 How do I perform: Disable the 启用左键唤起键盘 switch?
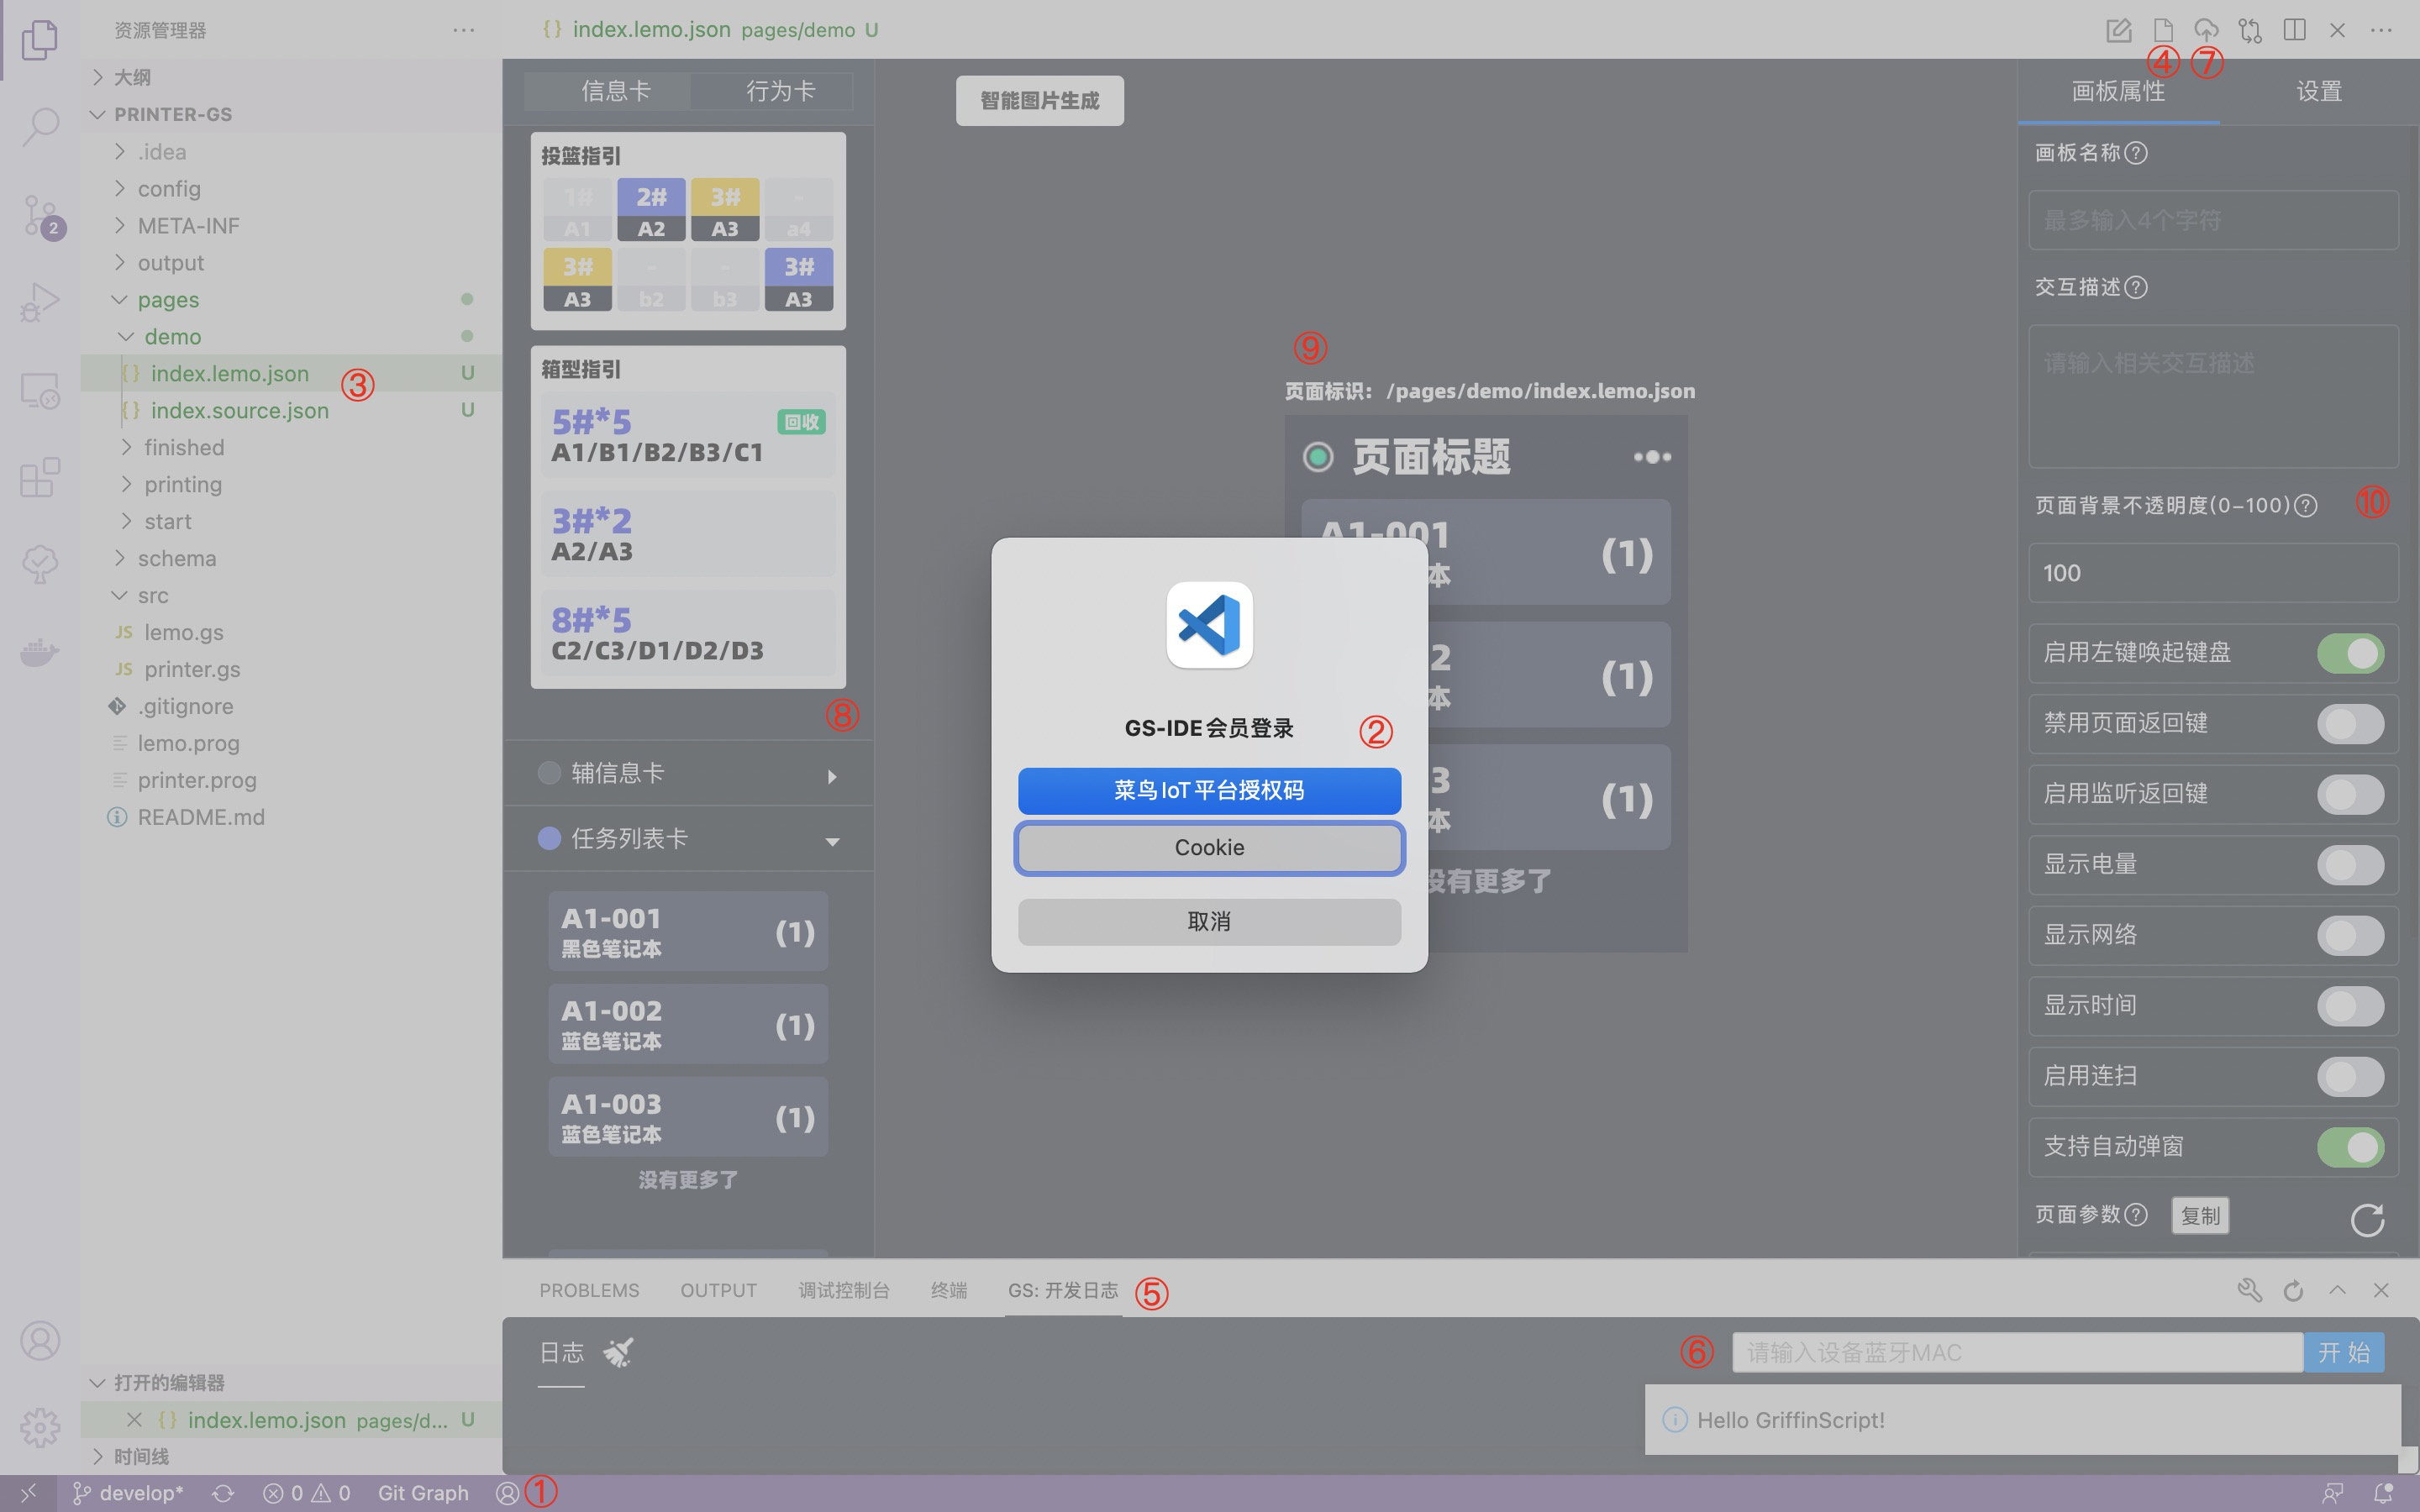2350,653
